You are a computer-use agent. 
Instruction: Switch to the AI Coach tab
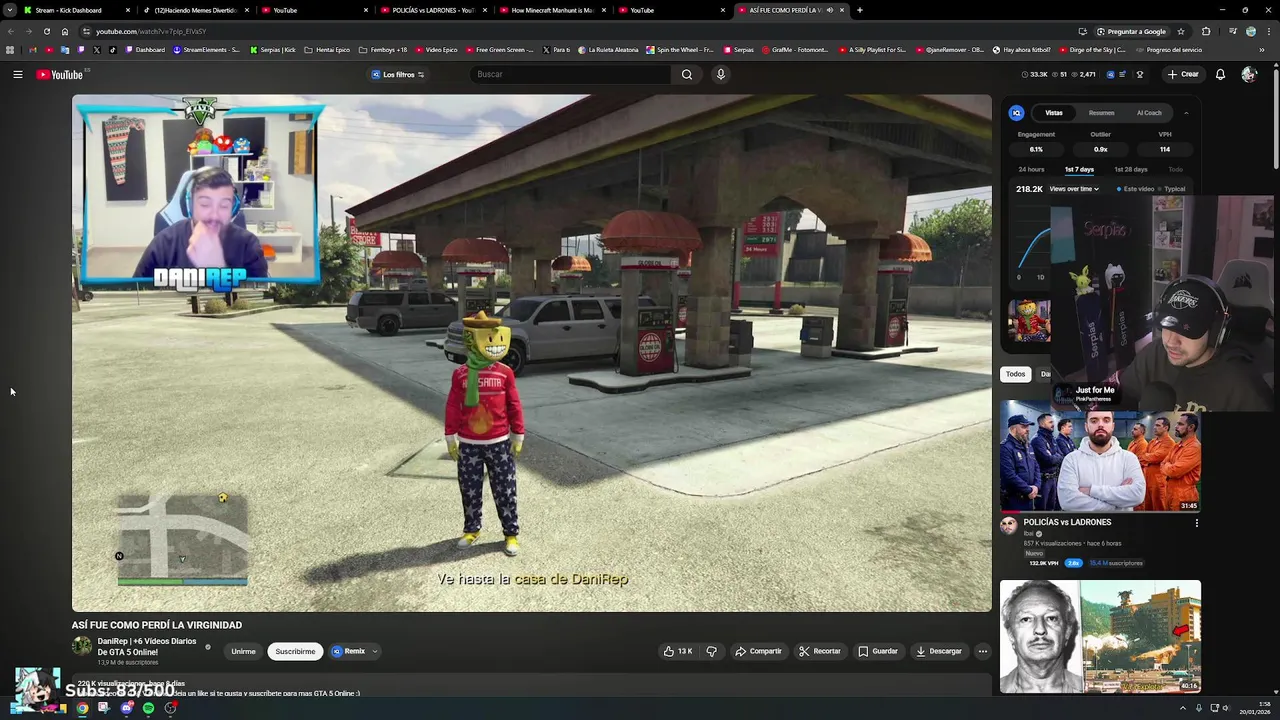1149,113
